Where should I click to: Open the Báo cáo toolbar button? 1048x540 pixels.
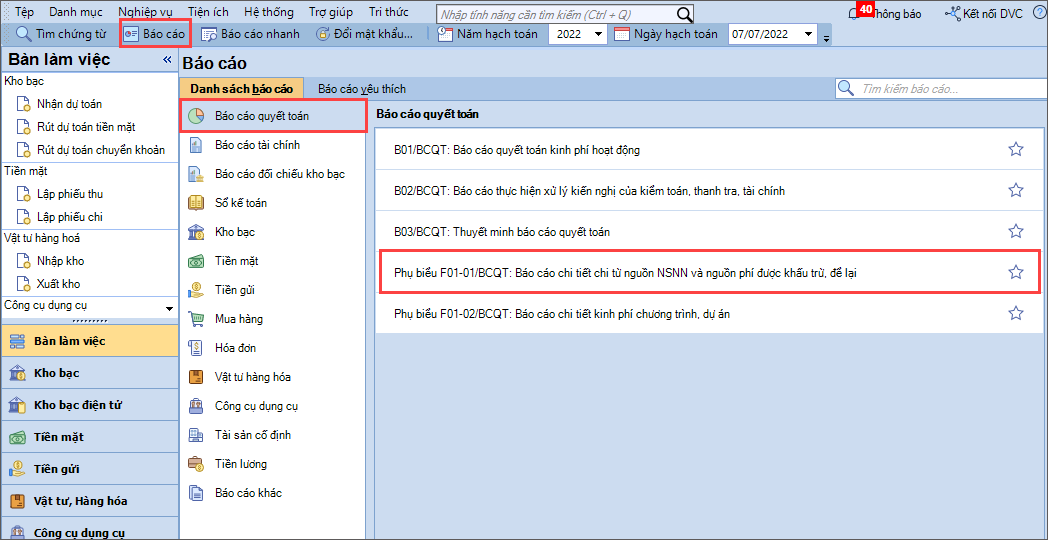pos(155,34)
